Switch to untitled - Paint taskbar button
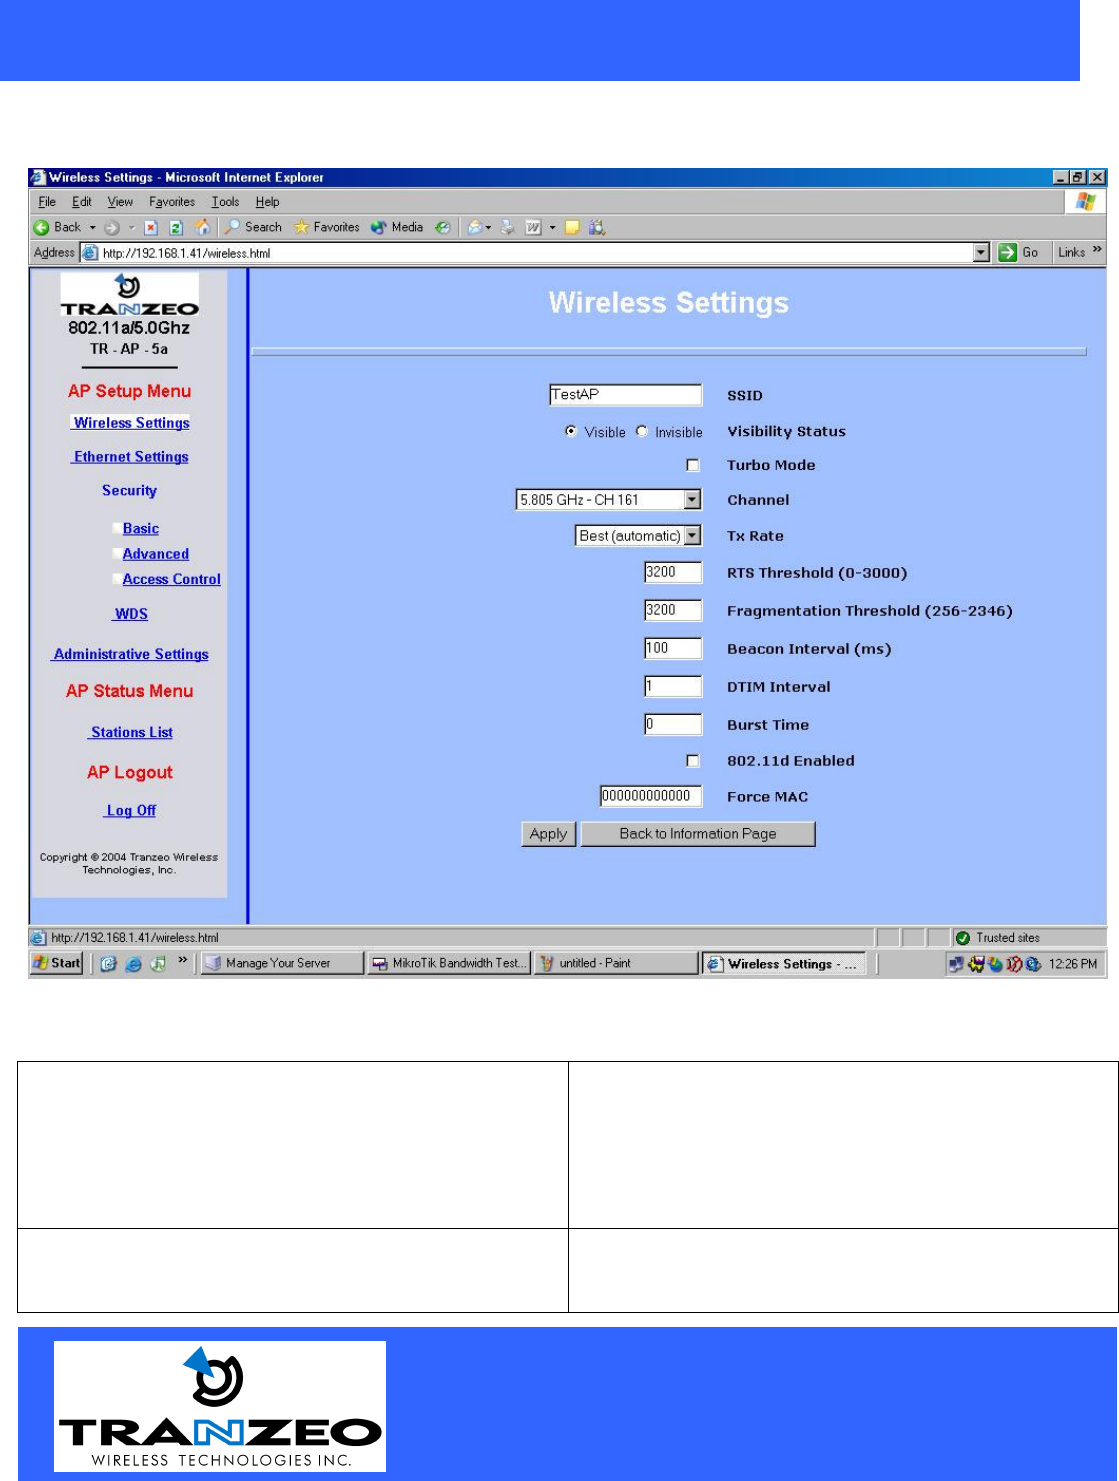The image size is (1119, 1481). 615,963
